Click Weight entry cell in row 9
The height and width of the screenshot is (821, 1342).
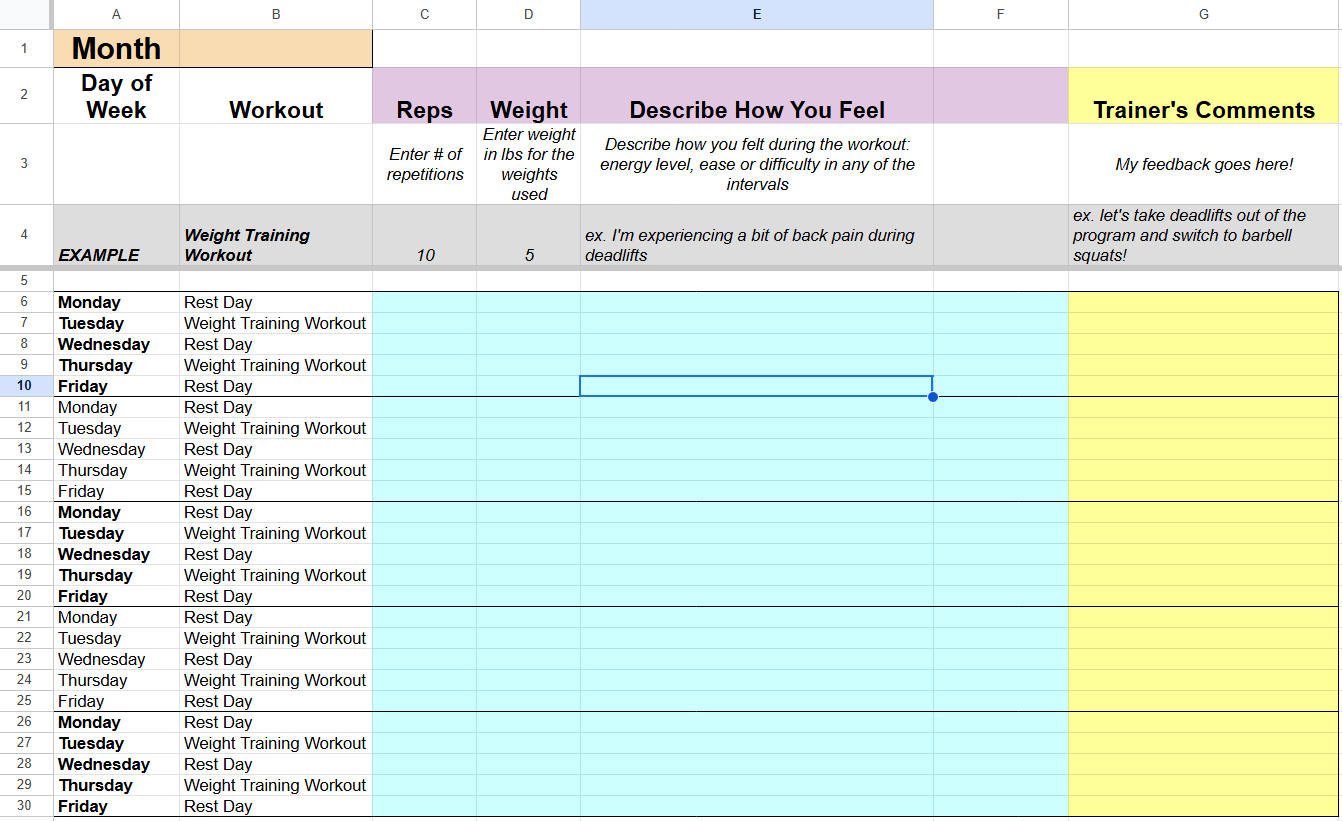click(529, 365)
